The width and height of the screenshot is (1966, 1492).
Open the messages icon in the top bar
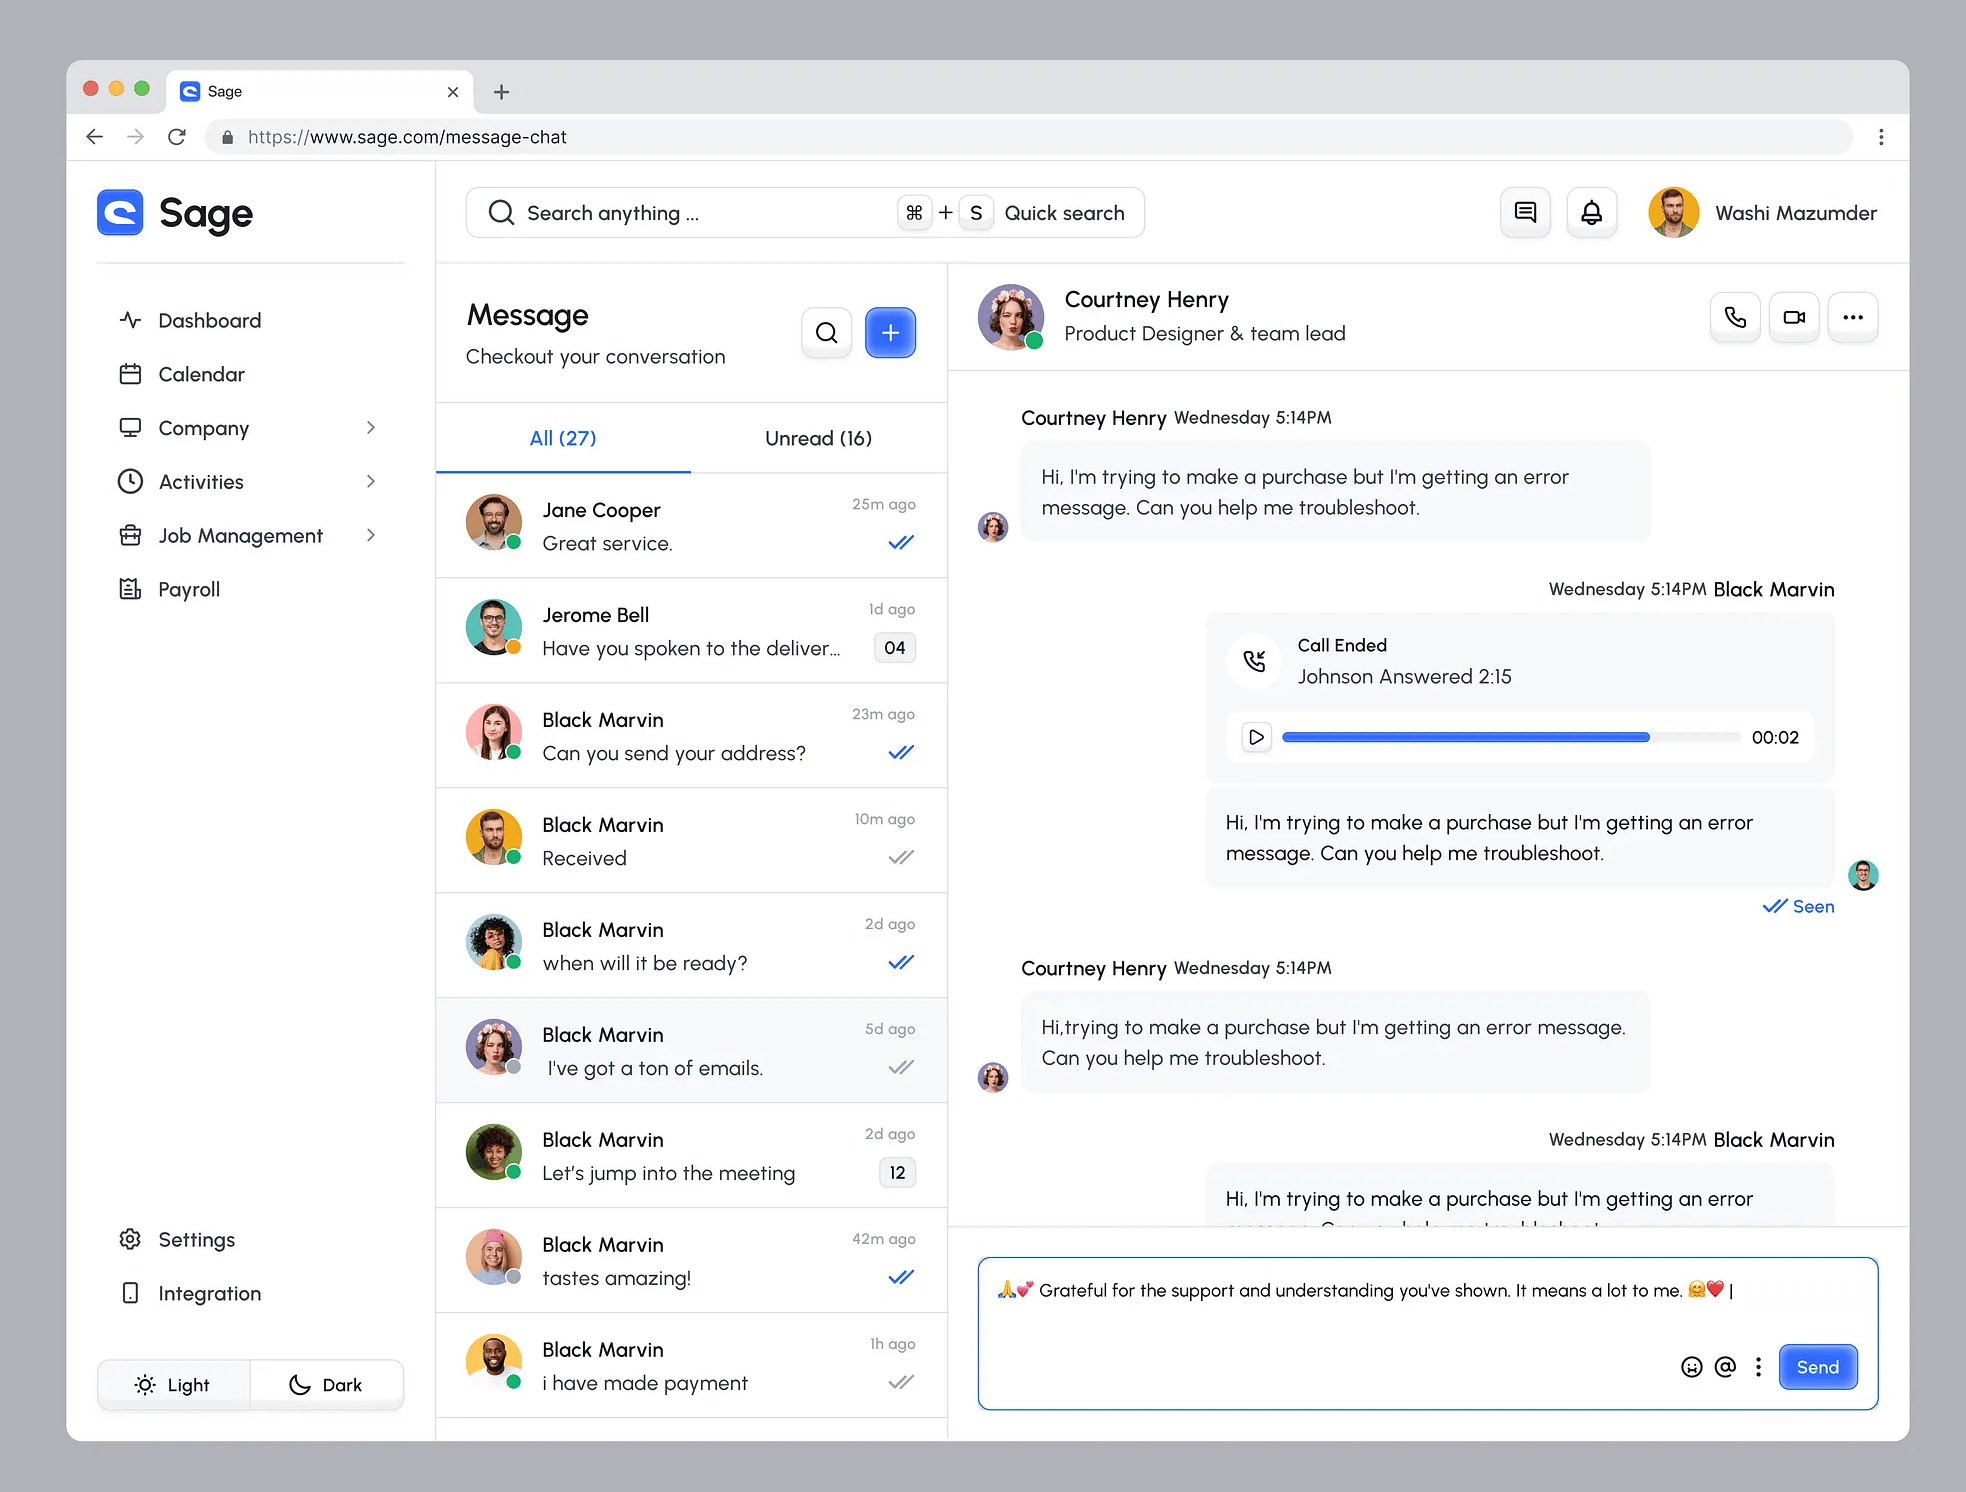pos(1525,212)
